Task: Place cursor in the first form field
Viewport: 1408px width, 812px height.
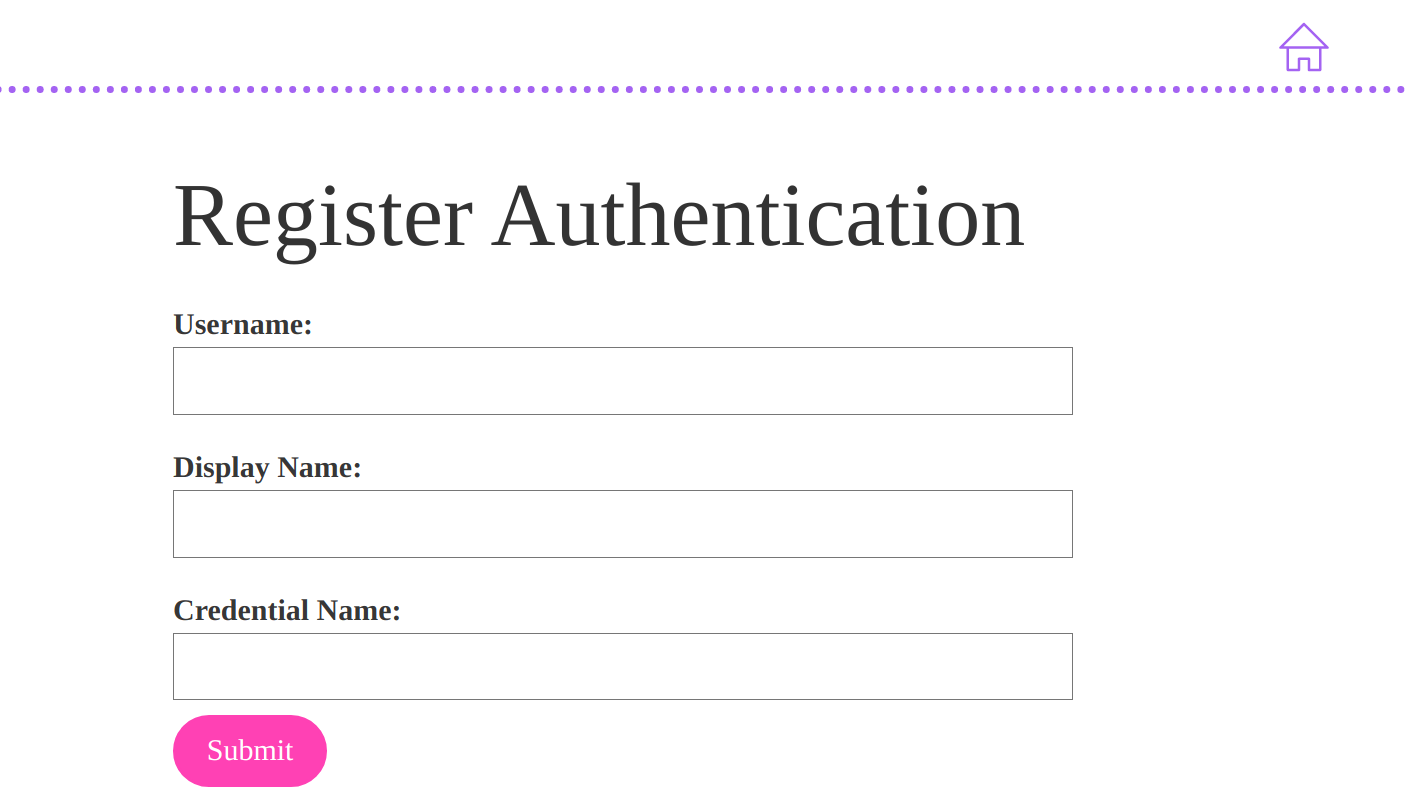Action: [622, 381]
